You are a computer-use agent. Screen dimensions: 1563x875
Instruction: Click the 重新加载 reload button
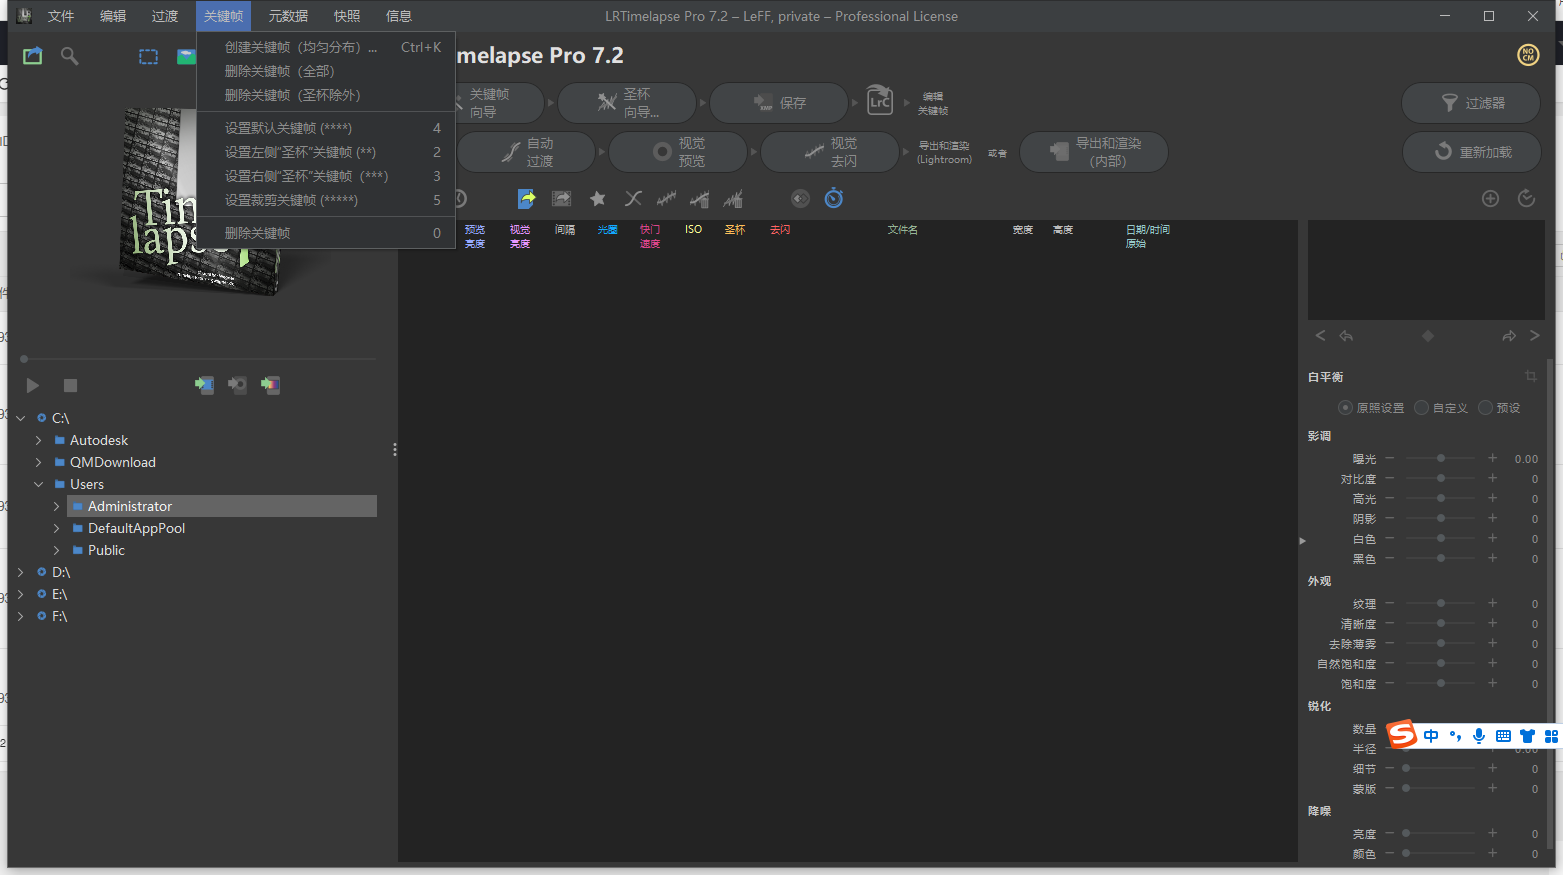pos(1471,152)
